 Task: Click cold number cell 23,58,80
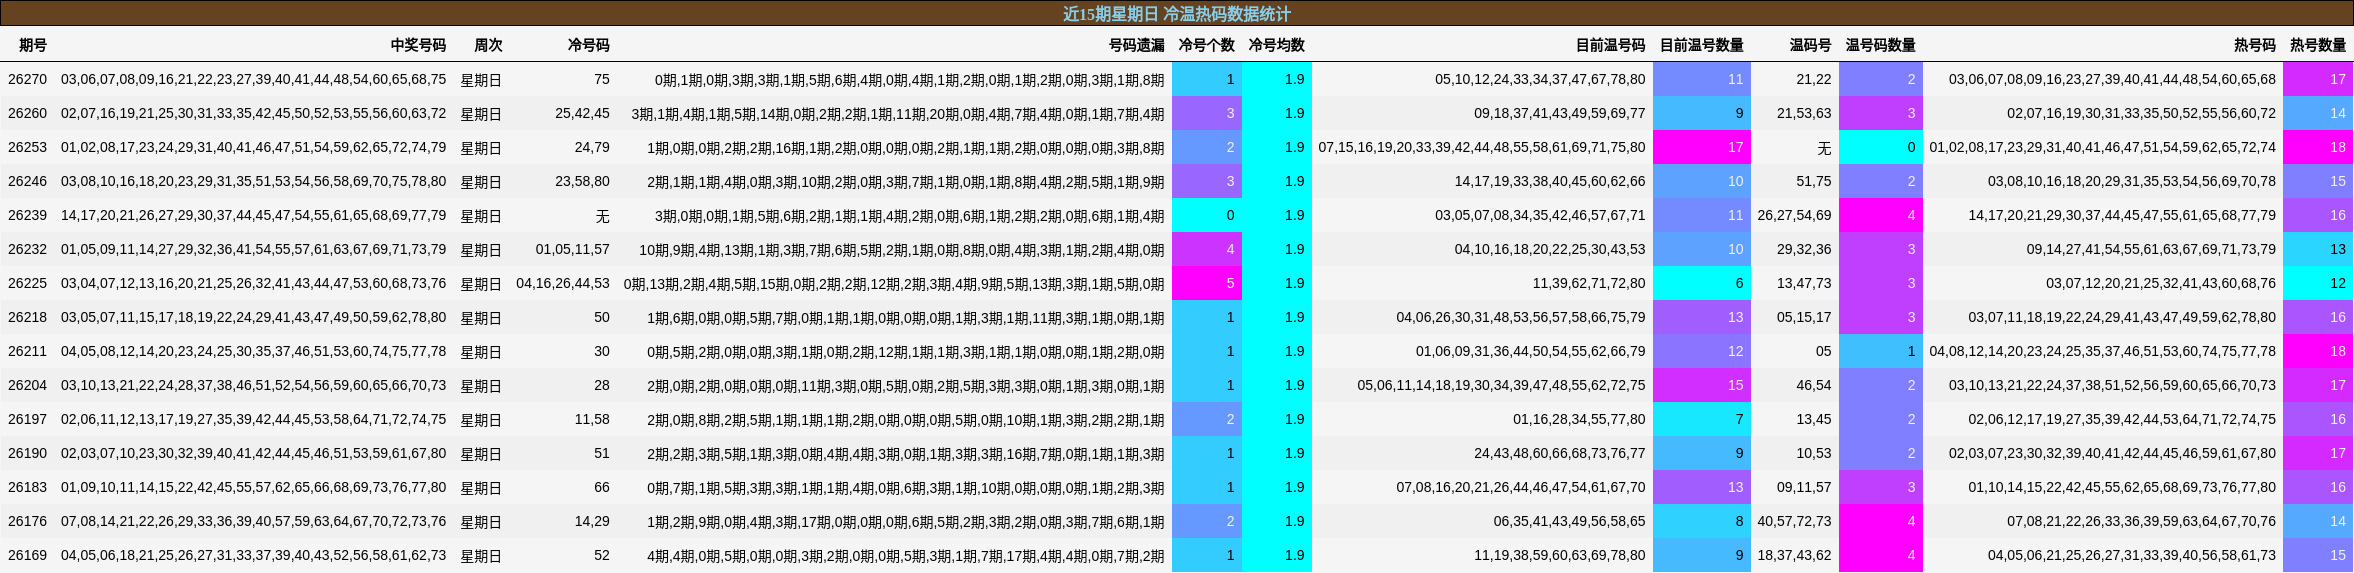pos(582,181)
